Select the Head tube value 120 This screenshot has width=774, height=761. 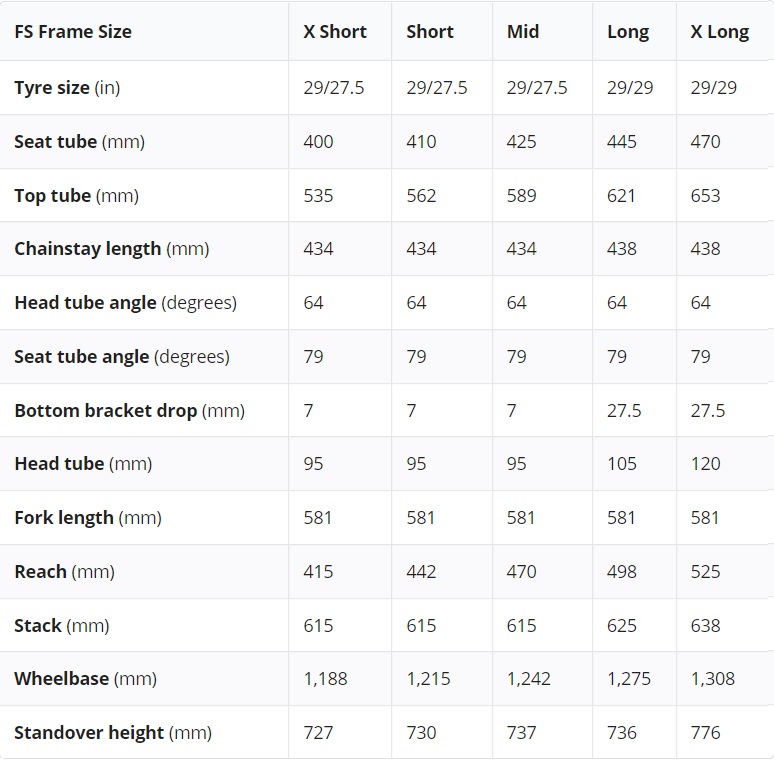705,464
